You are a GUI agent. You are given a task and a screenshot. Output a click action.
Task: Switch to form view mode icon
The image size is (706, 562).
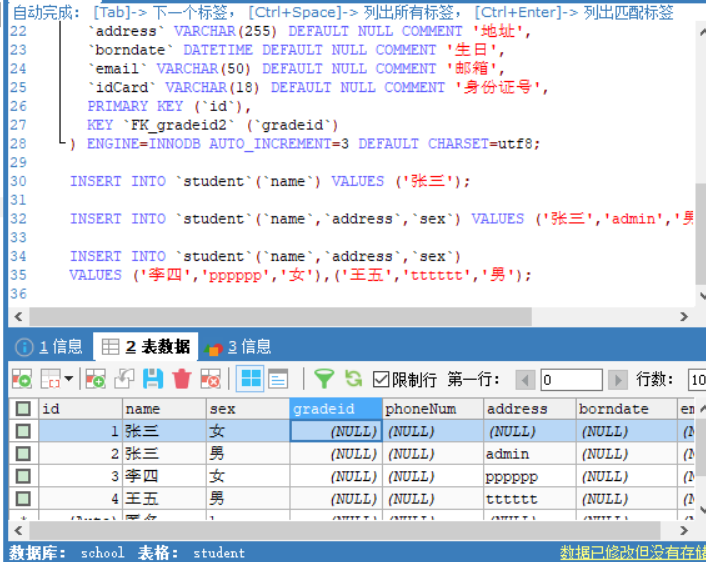click(277, 379)
